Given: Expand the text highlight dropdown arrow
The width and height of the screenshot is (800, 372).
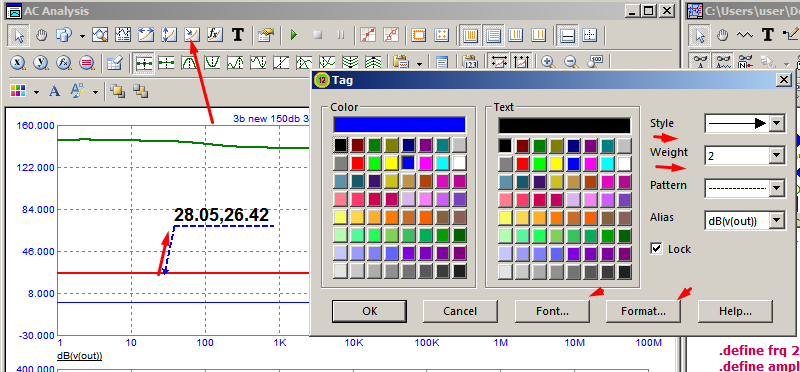Looking at the screenshot, I should [95, 92].
